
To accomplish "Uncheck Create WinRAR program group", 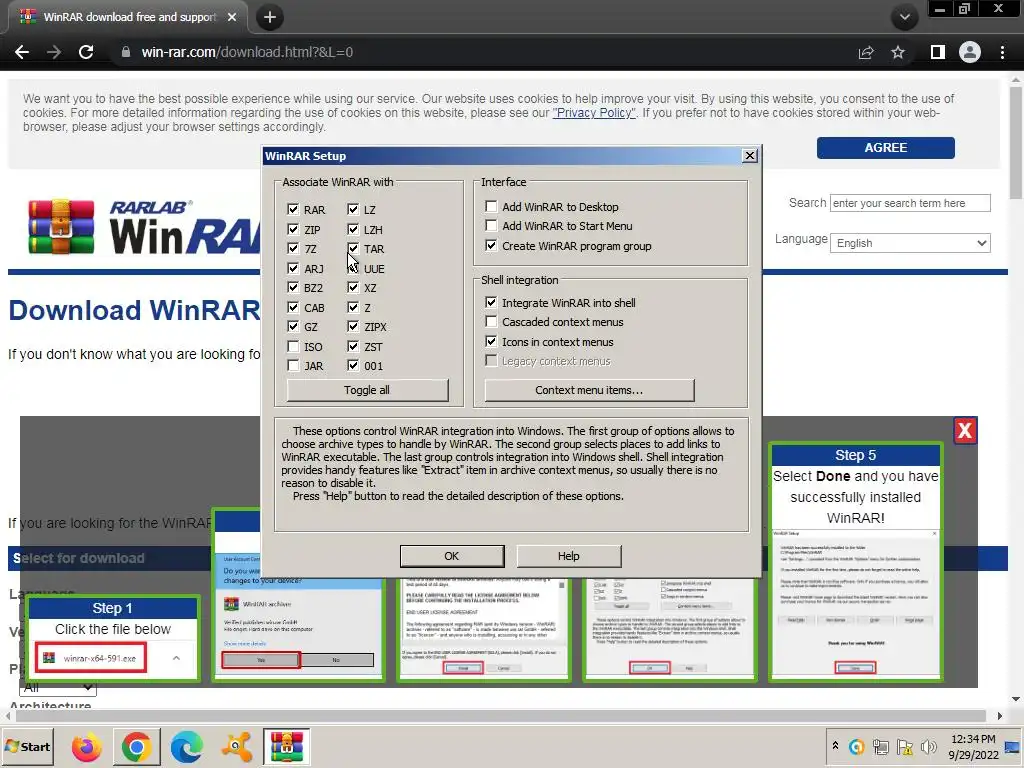I will [491, 246].
